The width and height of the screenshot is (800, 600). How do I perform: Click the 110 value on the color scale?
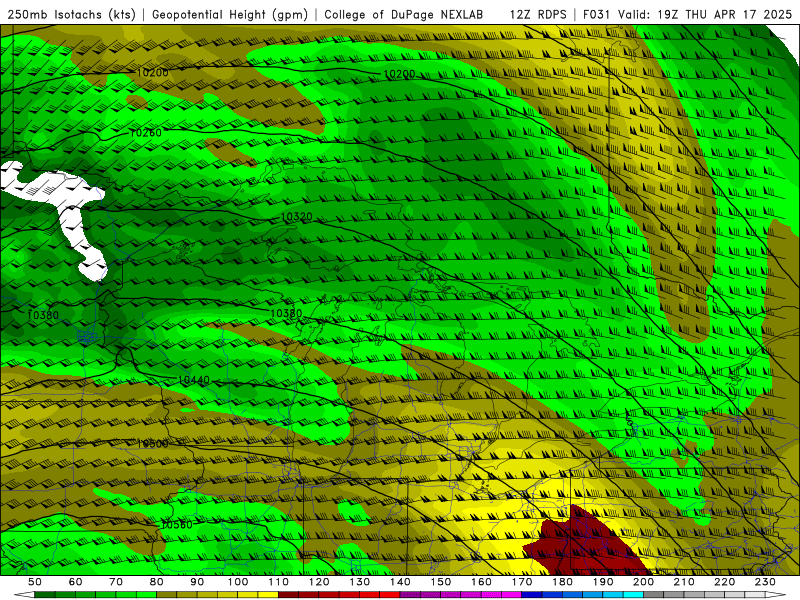279,582
